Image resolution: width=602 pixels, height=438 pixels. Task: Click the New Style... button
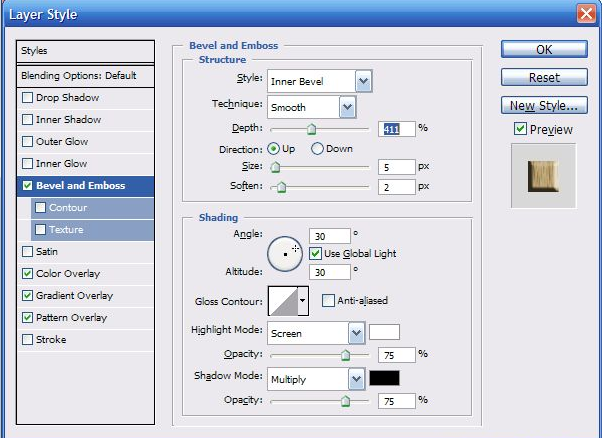[543, 105]
